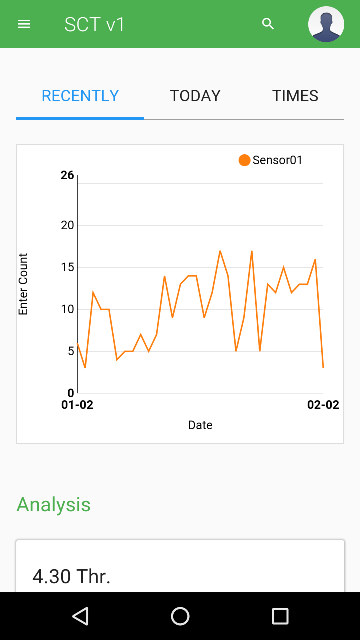Tap the 01-02 start date label
The height and width of the screenshot is (640, 360).
(x=77, y=405)
